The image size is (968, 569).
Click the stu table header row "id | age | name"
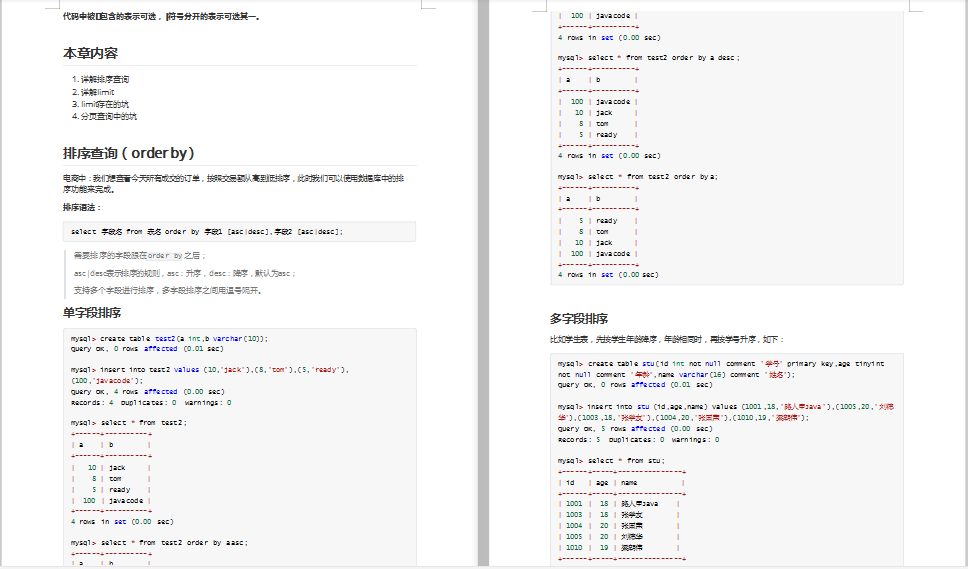622,483
